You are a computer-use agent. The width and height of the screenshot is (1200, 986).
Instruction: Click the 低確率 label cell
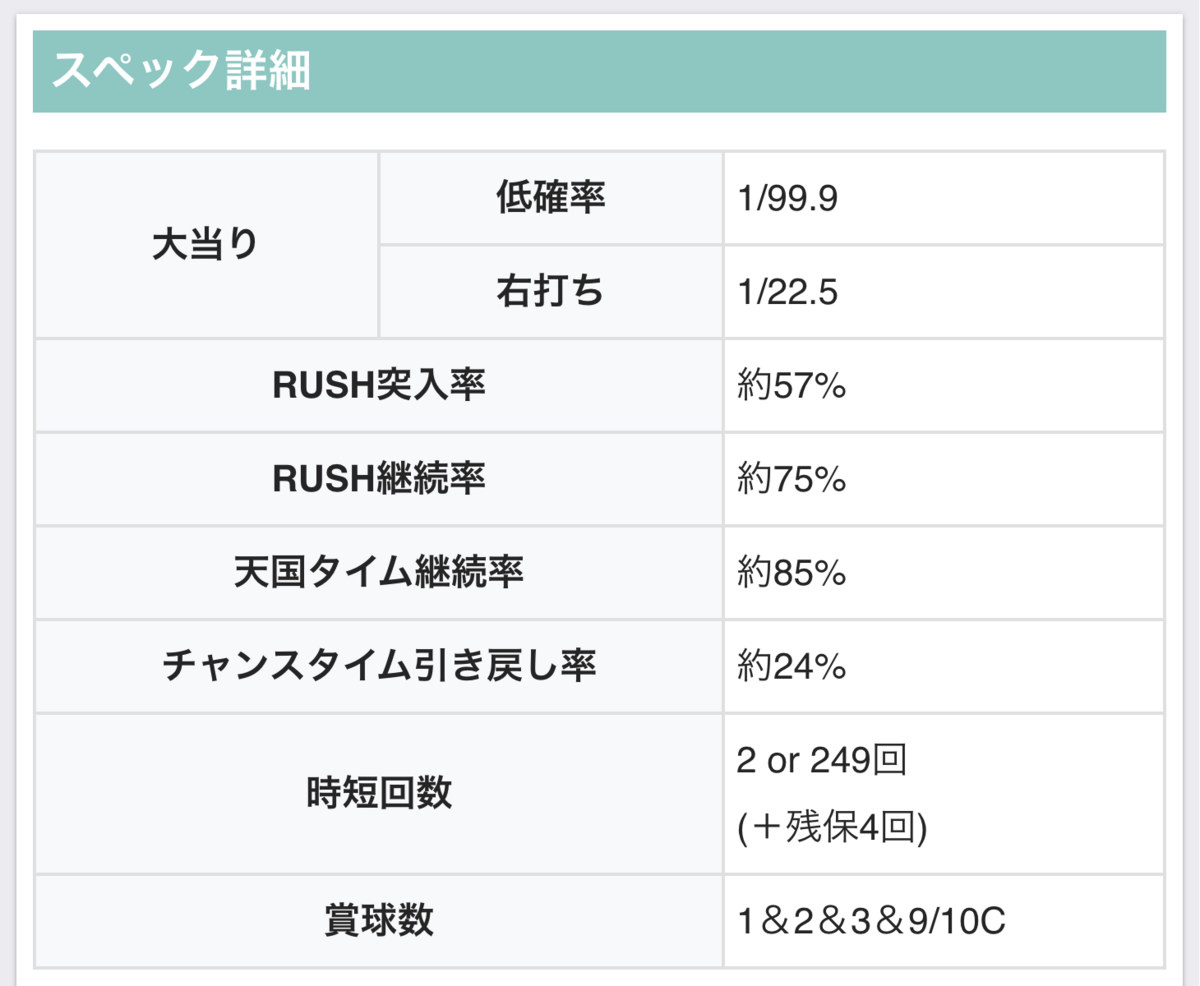point(551,198)
